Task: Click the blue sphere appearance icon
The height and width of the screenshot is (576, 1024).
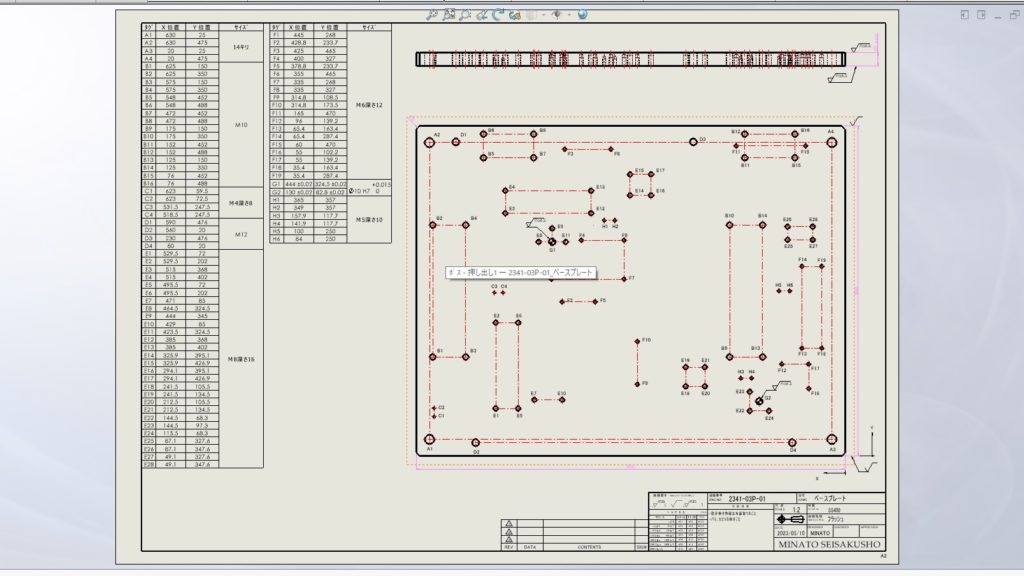Action: coord(582,16)
